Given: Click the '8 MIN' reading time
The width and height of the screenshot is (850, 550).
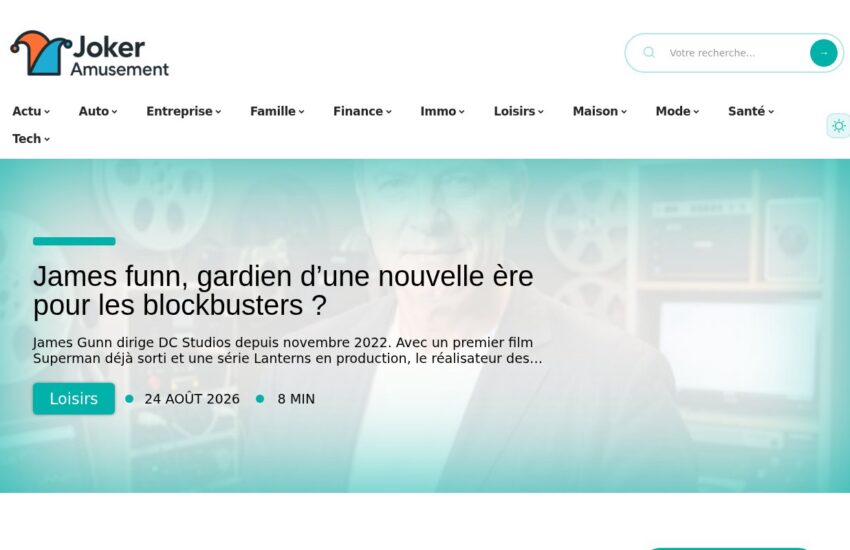Looking at the screenshot, I should pyautogui.click(x=296, y=399).
